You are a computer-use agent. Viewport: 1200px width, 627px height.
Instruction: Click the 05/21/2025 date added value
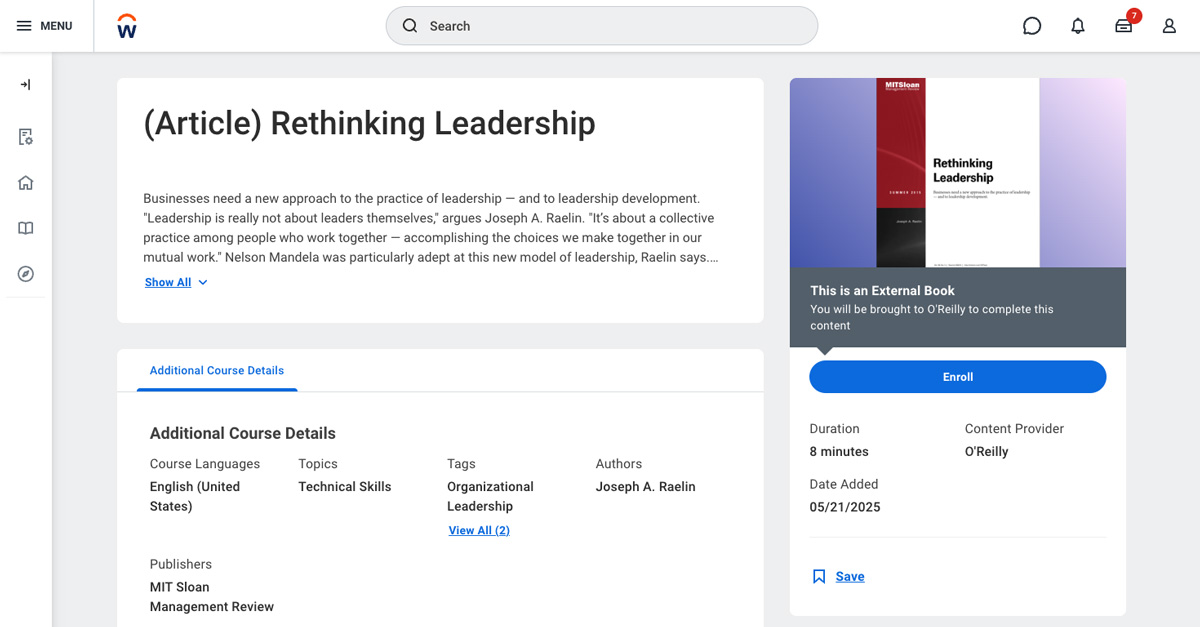pos(845,508)
